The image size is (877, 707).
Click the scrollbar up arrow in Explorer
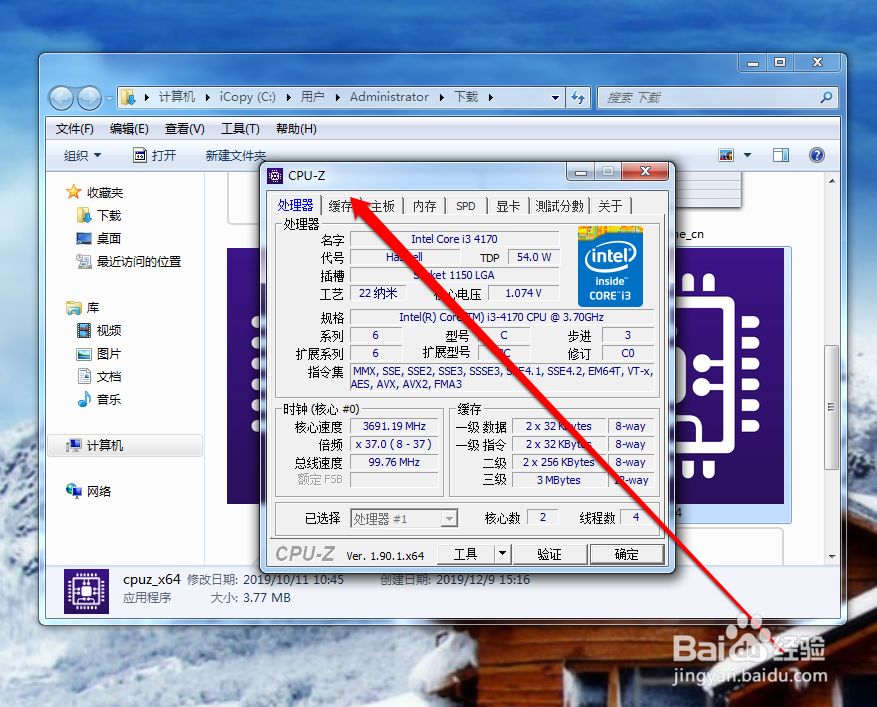pos(832,181)
